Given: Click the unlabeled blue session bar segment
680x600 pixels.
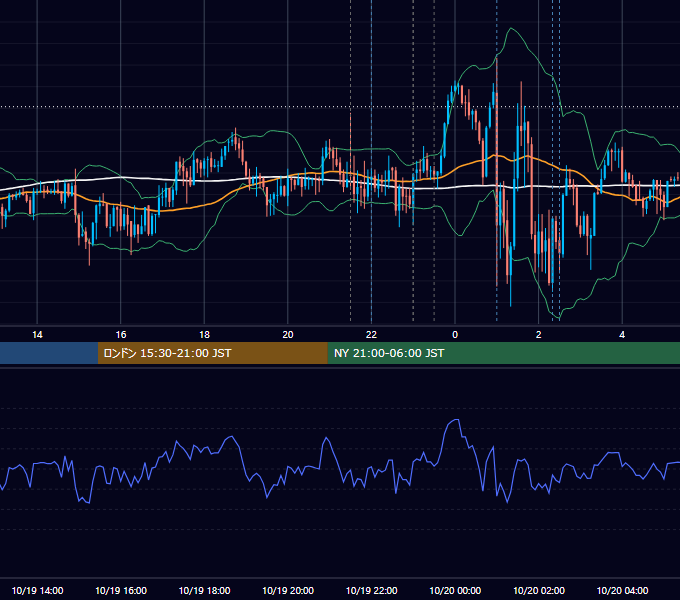Looking at the screenshot, I should point(49,353).
